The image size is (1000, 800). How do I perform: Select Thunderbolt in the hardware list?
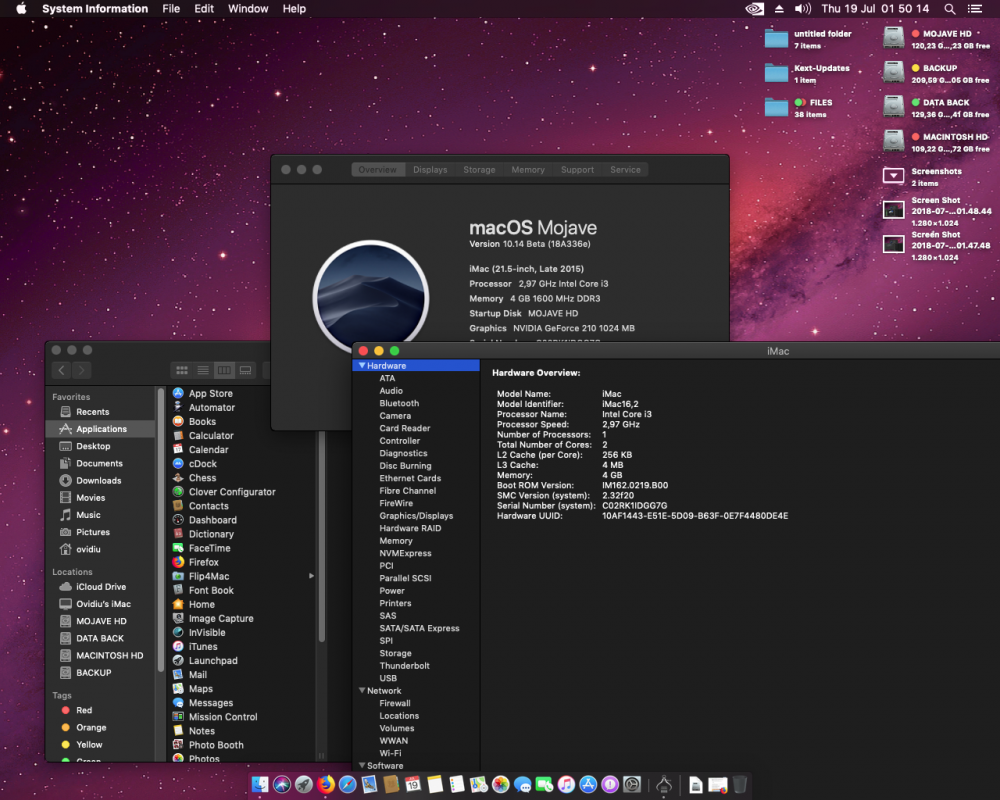(404, 665)
